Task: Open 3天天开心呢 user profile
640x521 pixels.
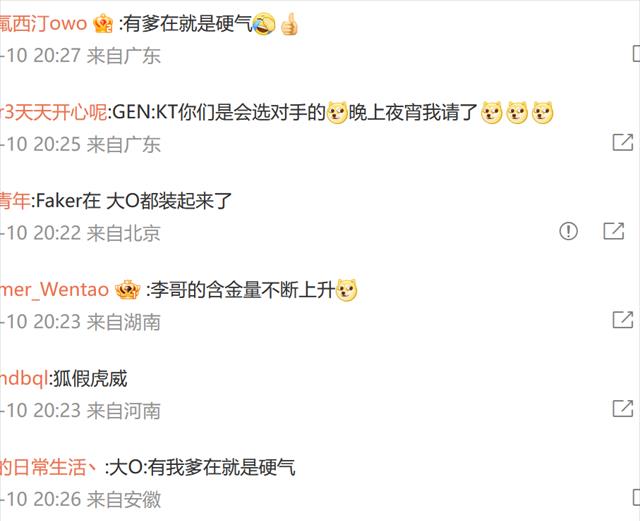Action: (x=53, y=112)
